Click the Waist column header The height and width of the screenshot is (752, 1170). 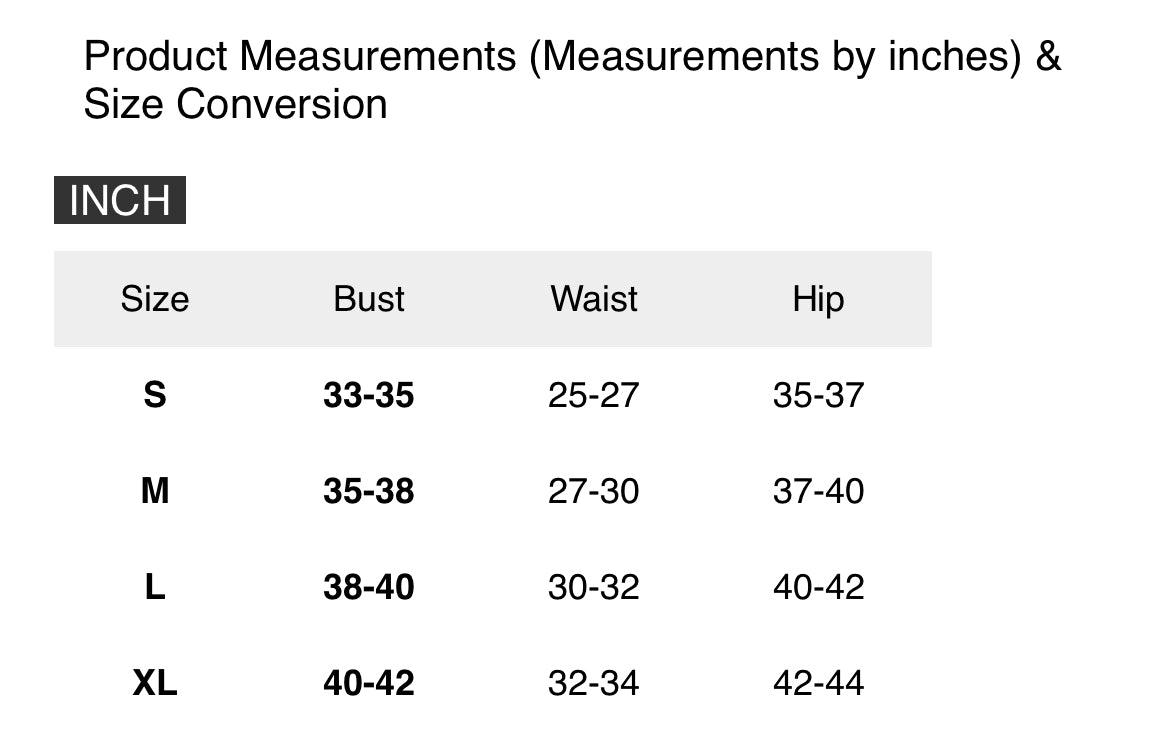click(x=594, y=299)
